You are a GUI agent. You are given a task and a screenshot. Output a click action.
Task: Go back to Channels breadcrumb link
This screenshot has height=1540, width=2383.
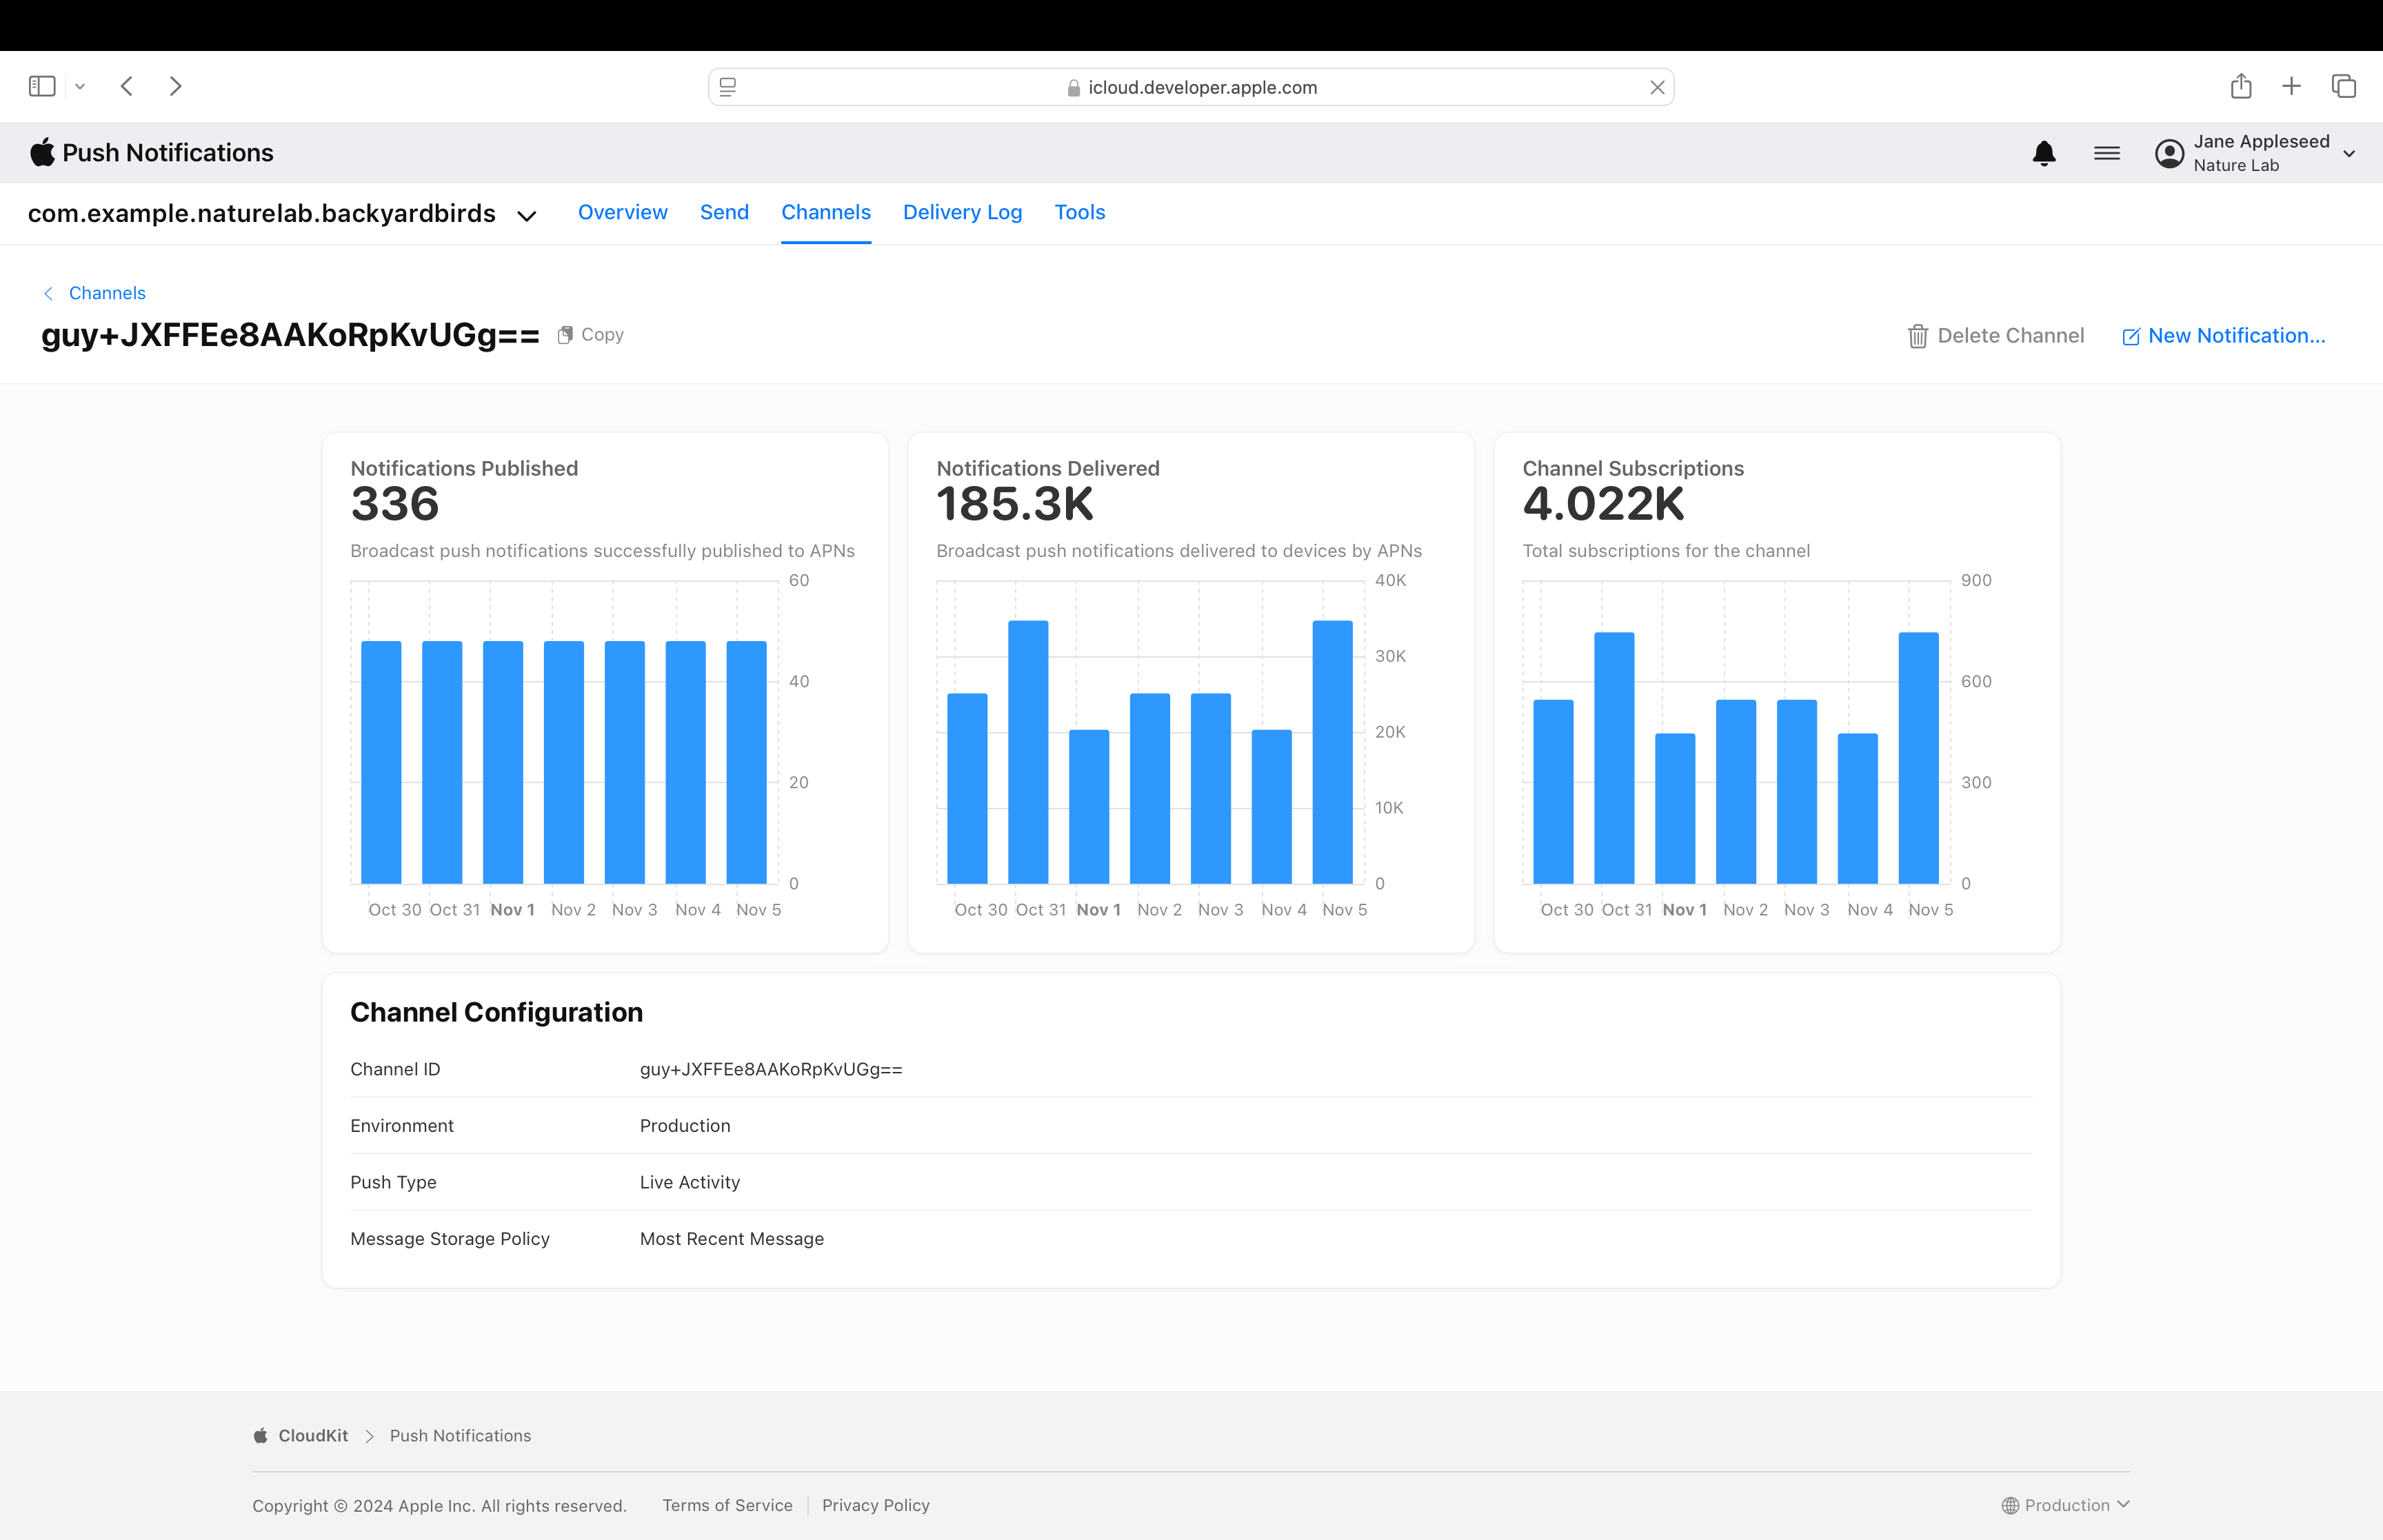(106, 293)
